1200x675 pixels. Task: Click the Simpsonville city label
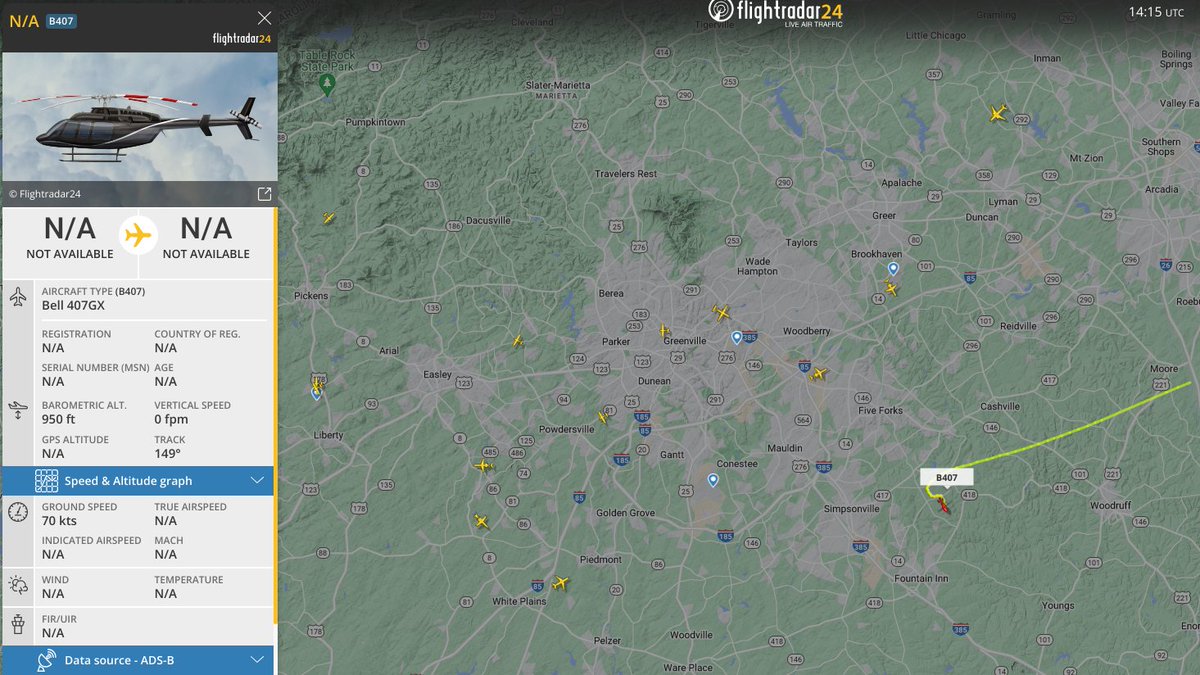click(x=851, y=508)
